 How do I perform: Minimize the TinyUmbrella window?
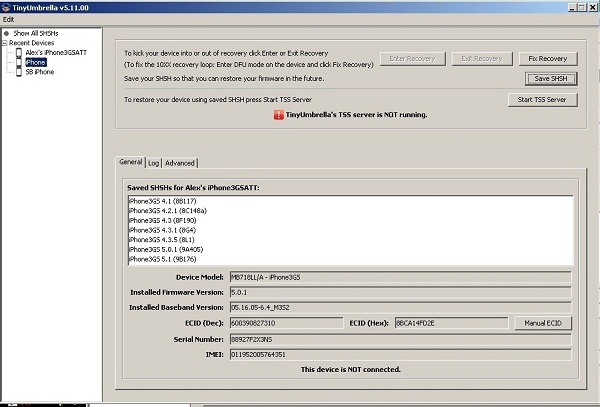click(572, 7)
